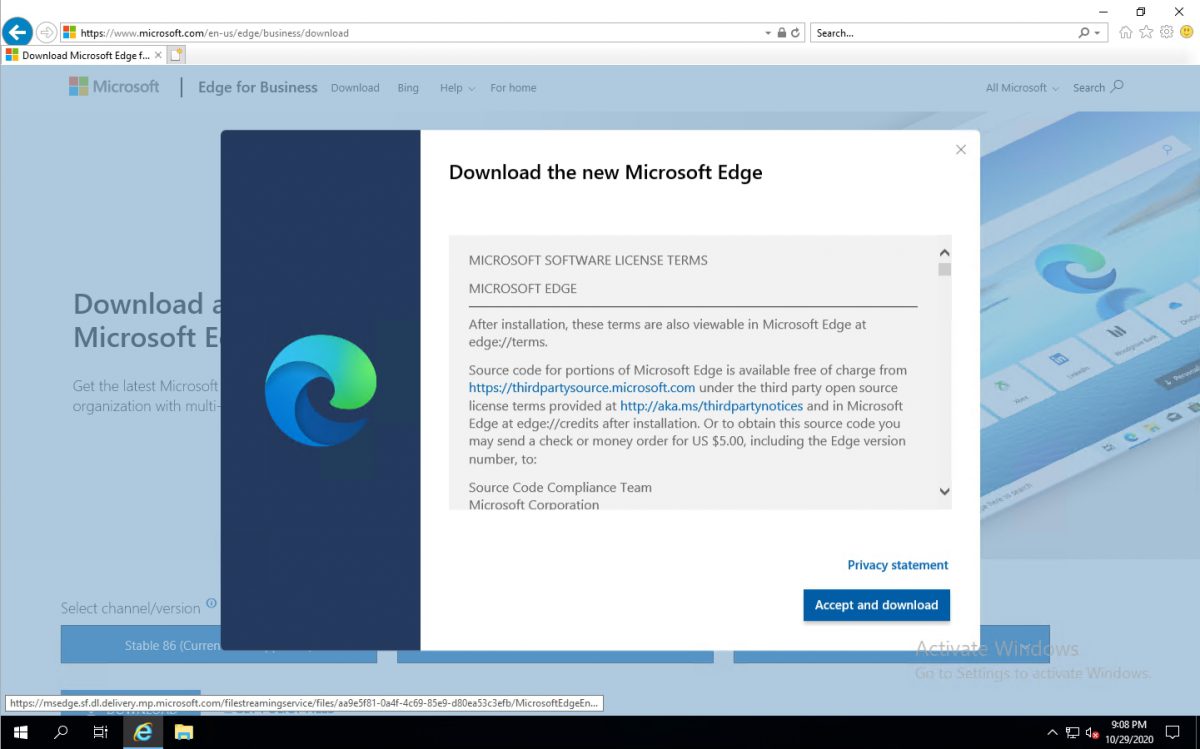Click the Internet Explorer taskbar icon

pyautogui.click(x=143, y=732)
